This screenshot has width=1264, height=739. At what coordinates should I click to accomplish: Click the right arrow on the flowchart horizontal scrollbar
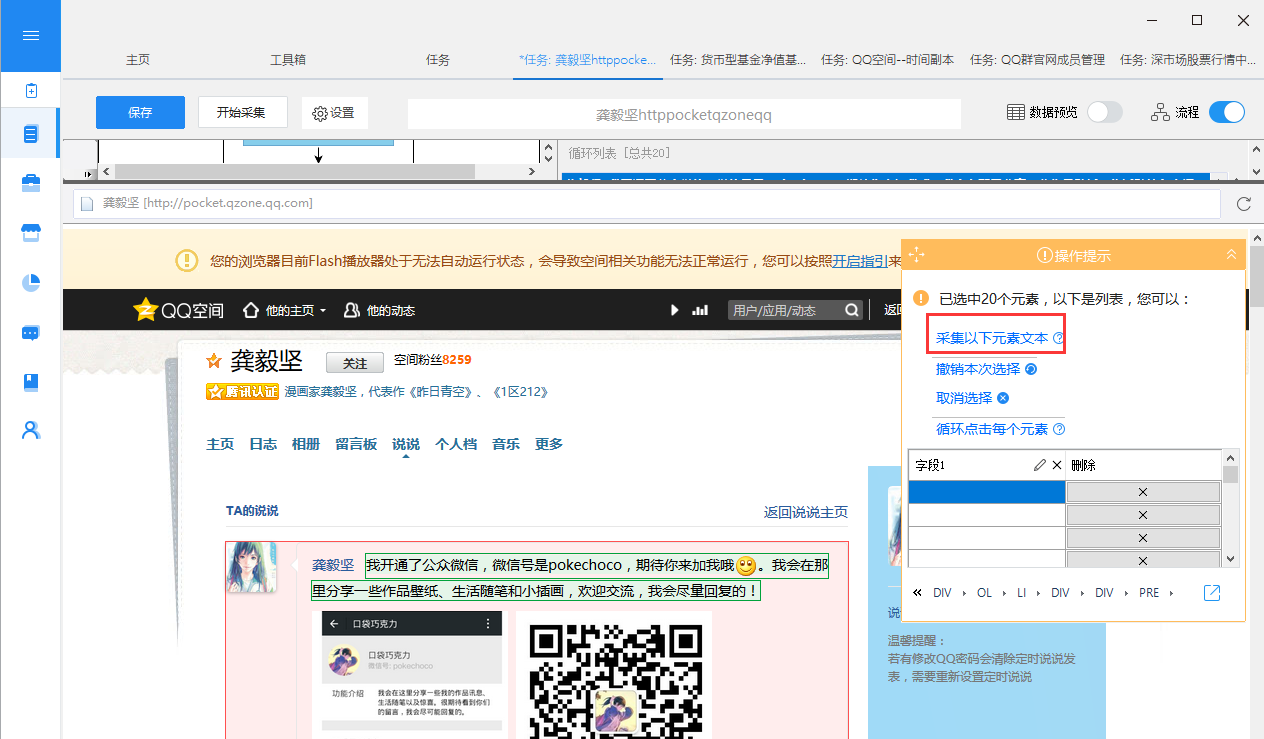531,173
